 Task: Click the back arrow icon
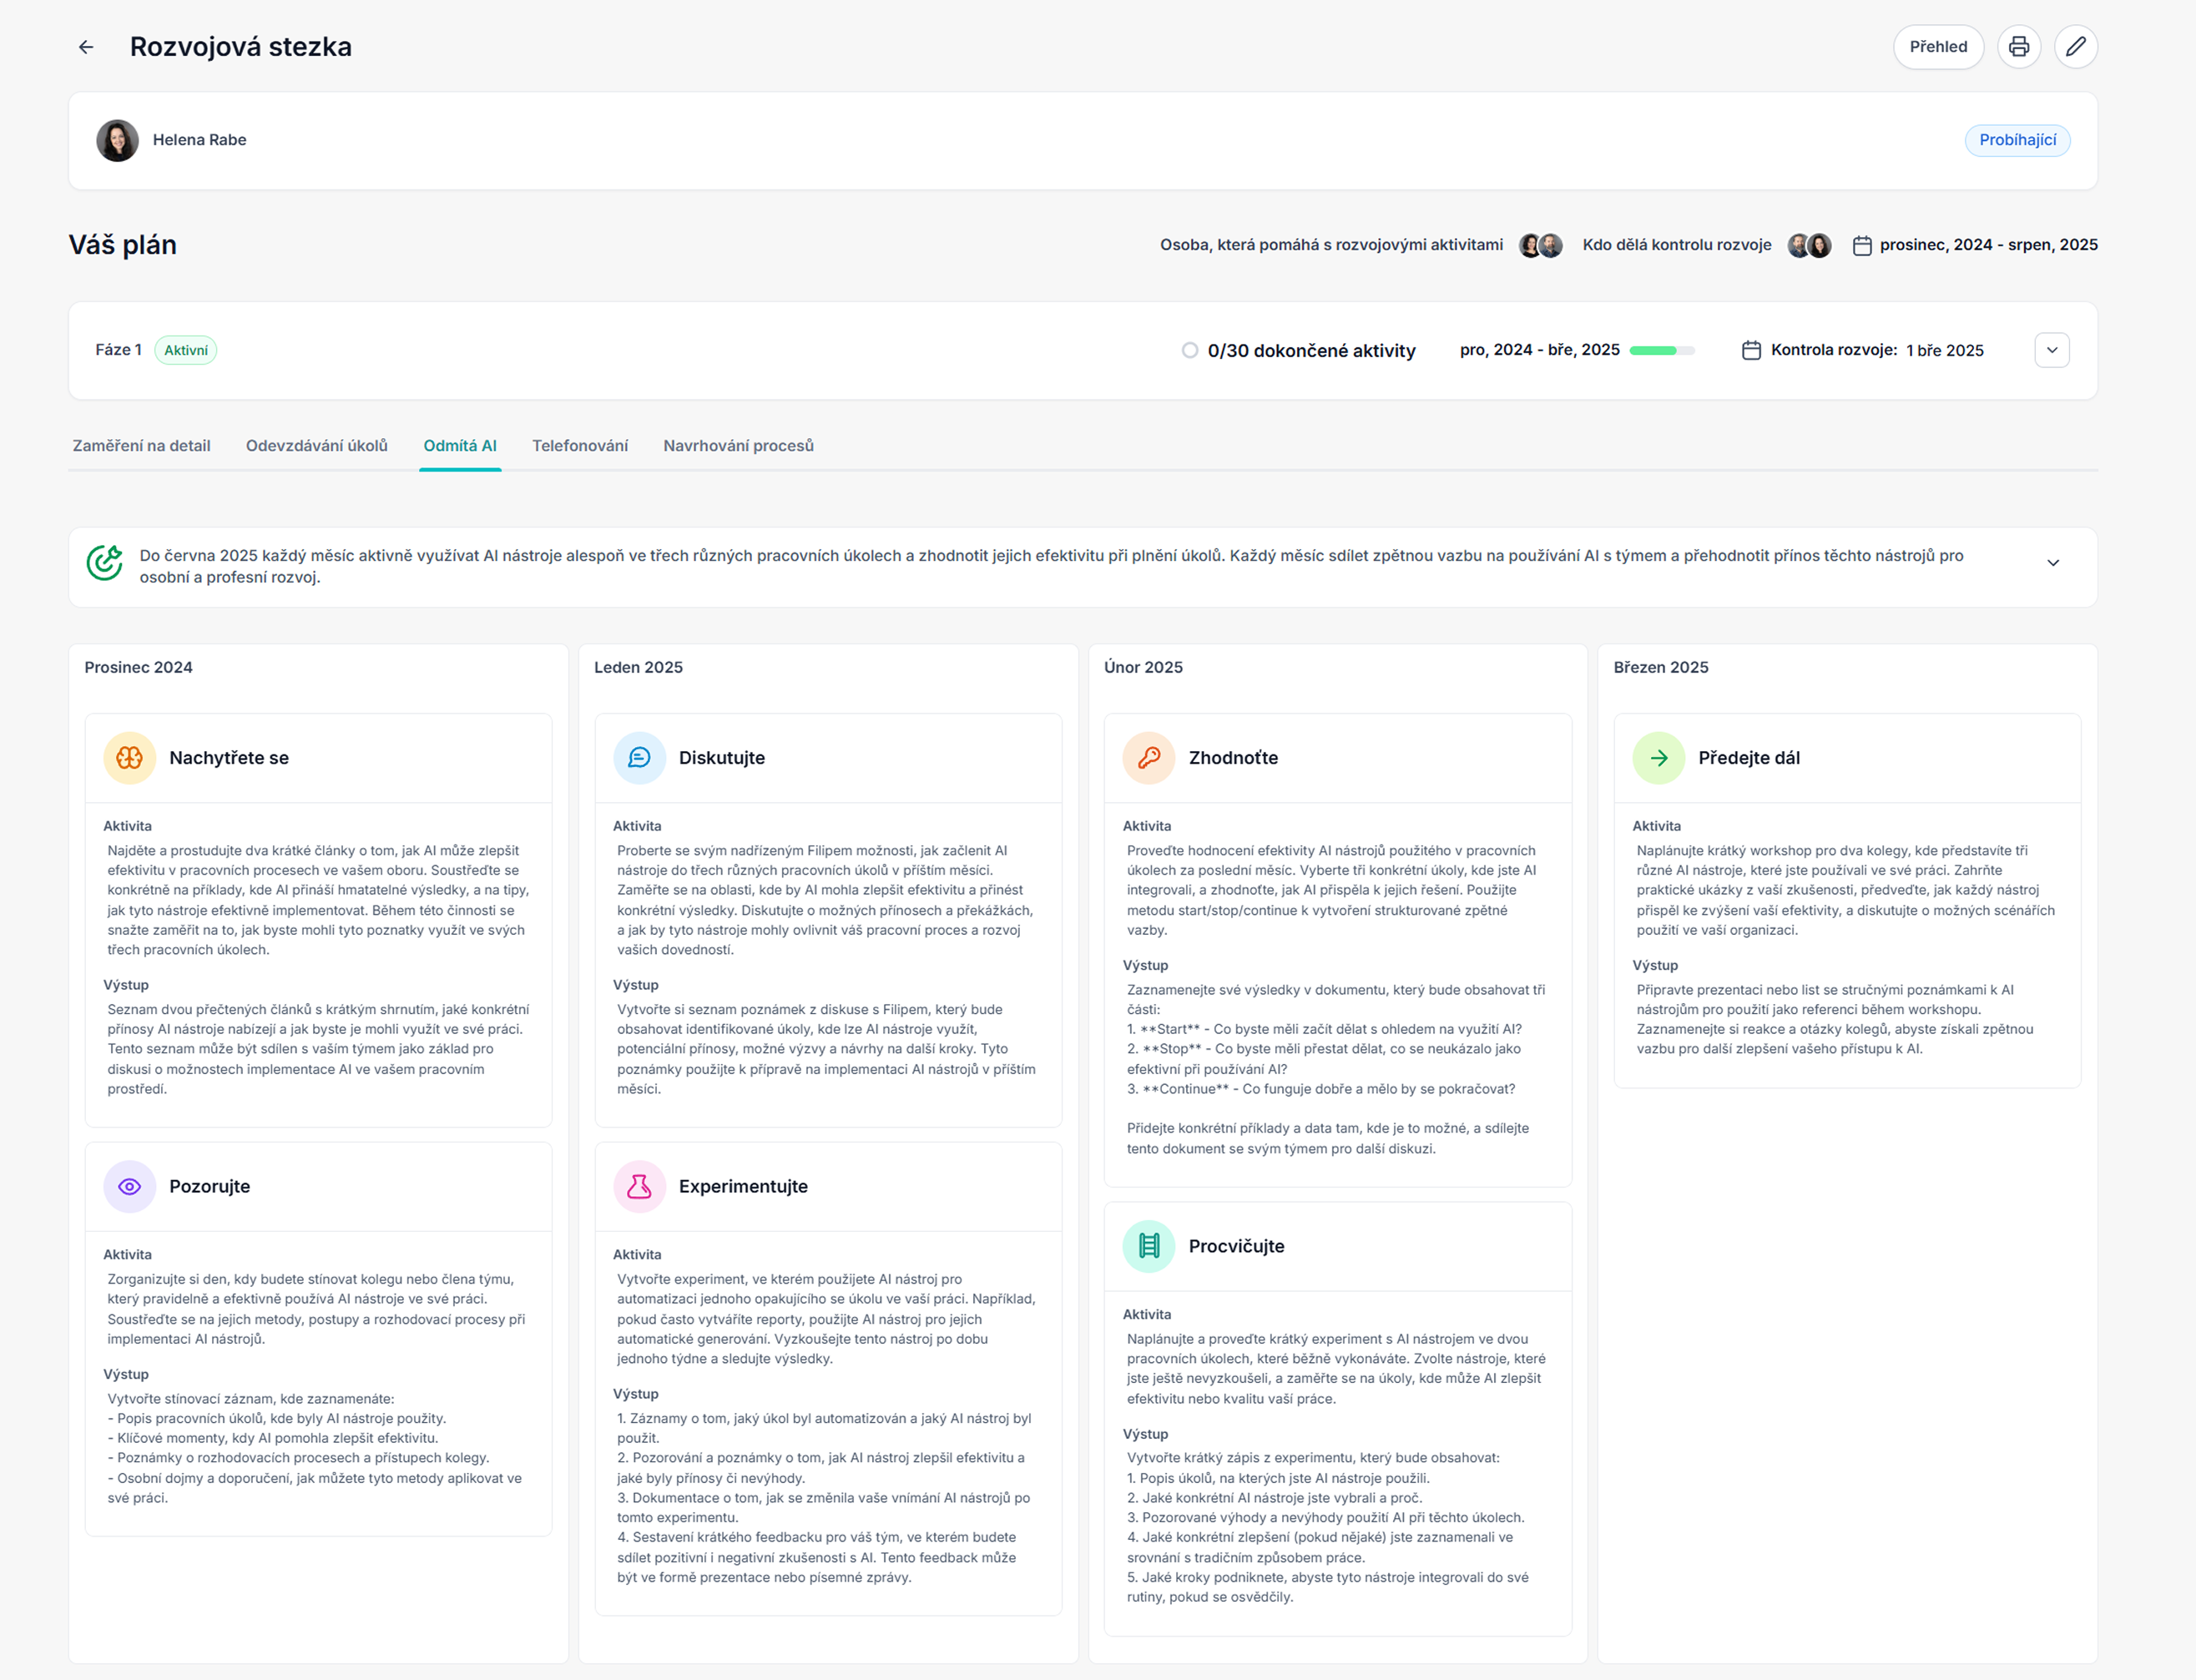(86, 47)
